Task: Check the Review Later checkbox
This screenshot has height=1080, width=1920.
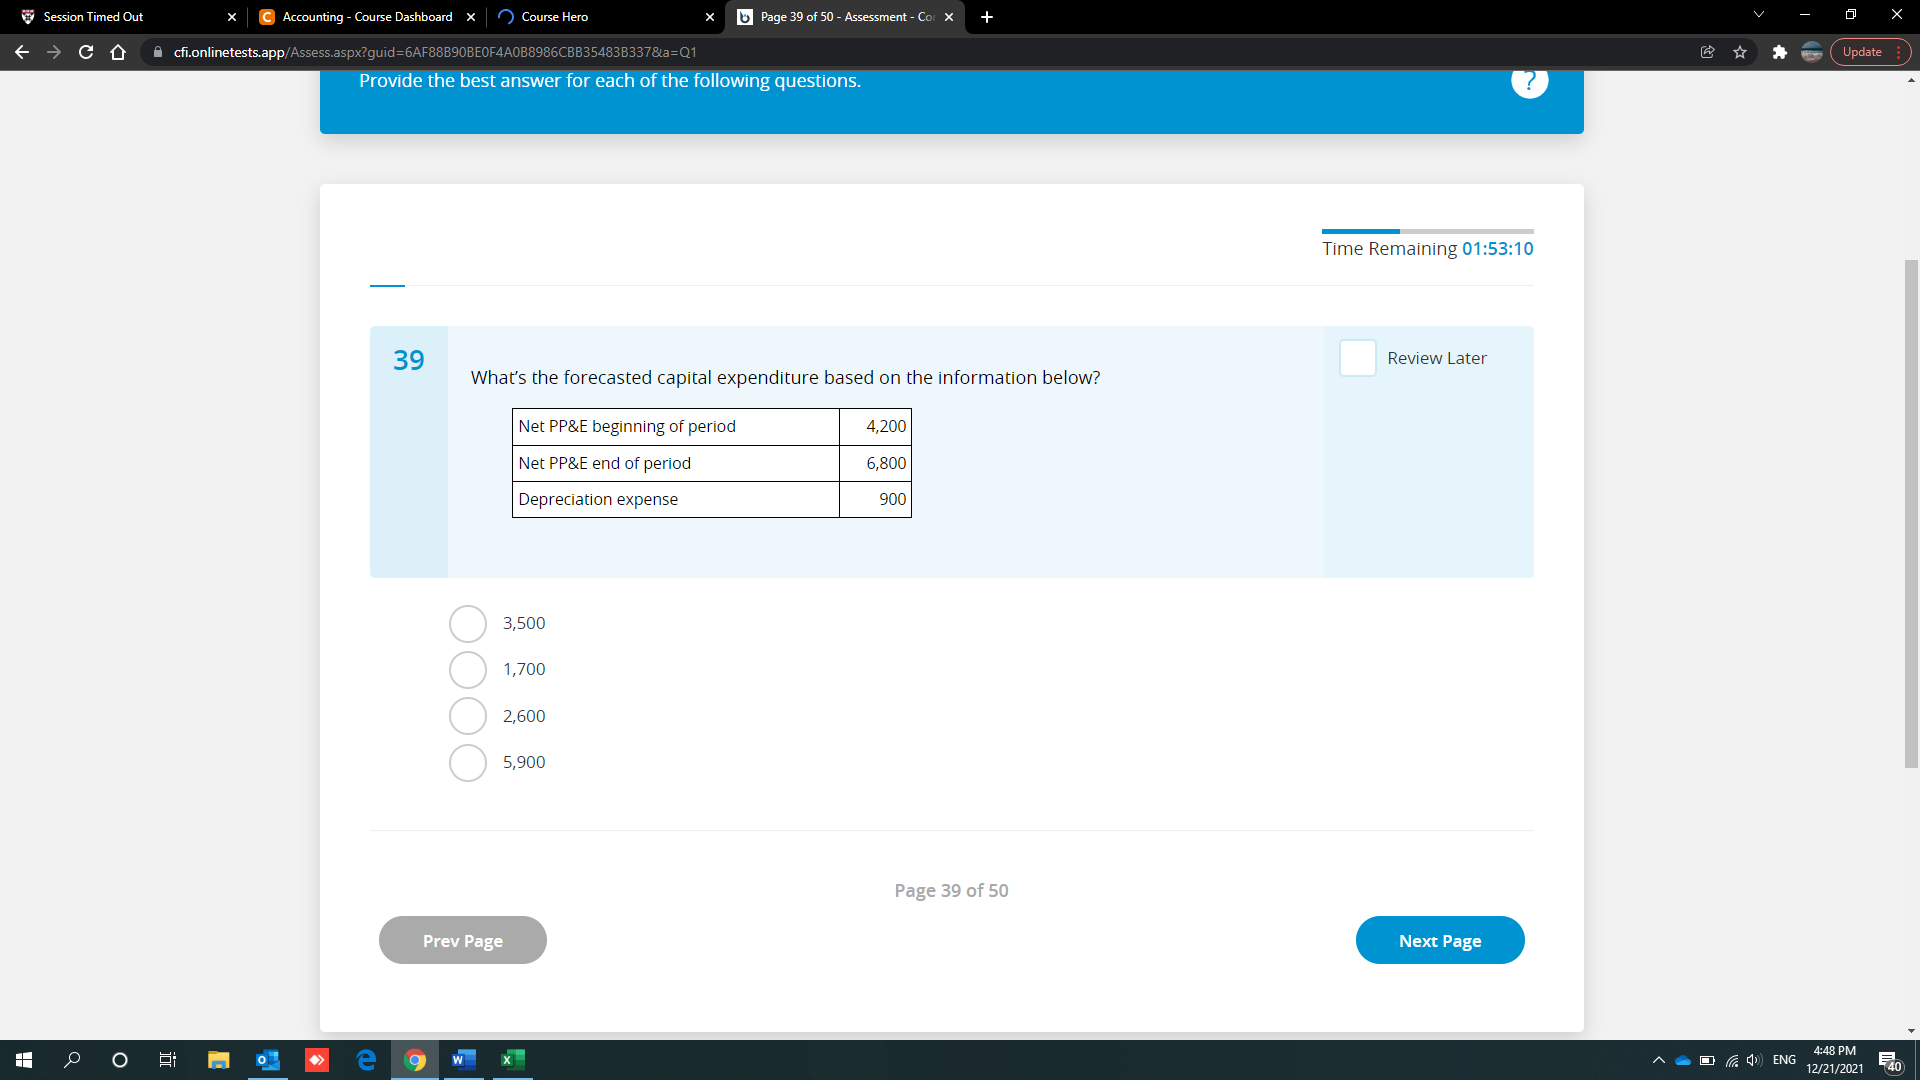Action: pyautogui.click(x=1357, y=358)
